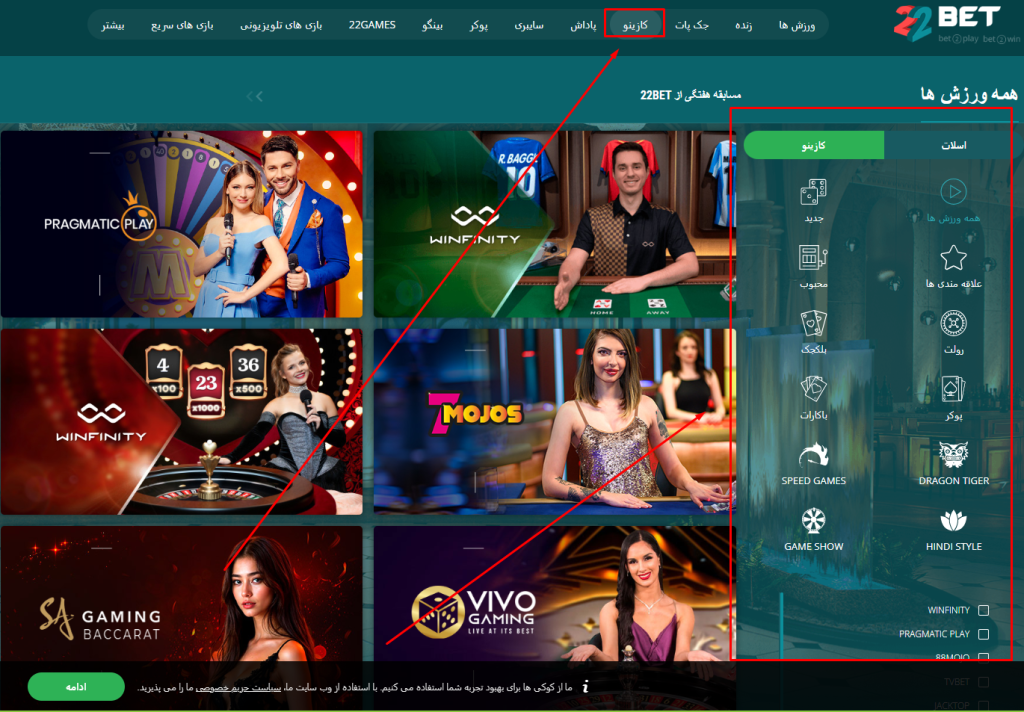Select the همه ورزش ها play-circle icon
This screenshot has height=712, width=1024.
click(x=953, y=192)
